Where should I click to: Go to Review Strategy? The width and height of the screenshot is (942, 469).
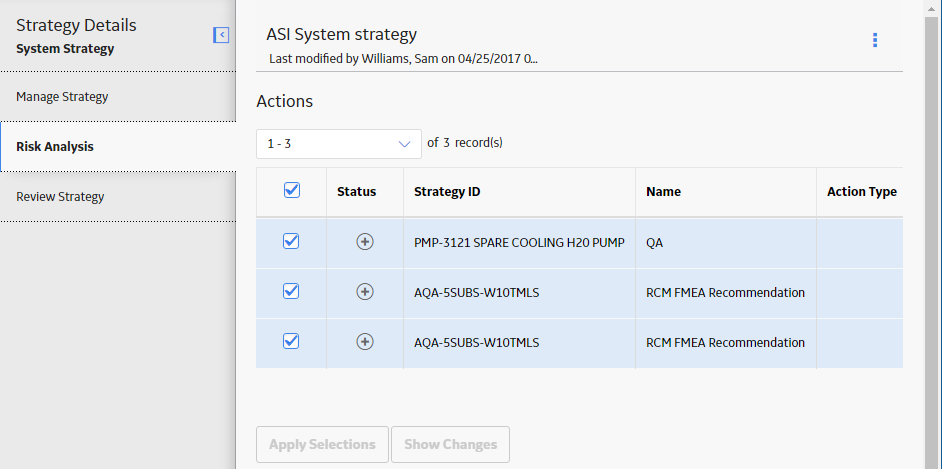118,196
